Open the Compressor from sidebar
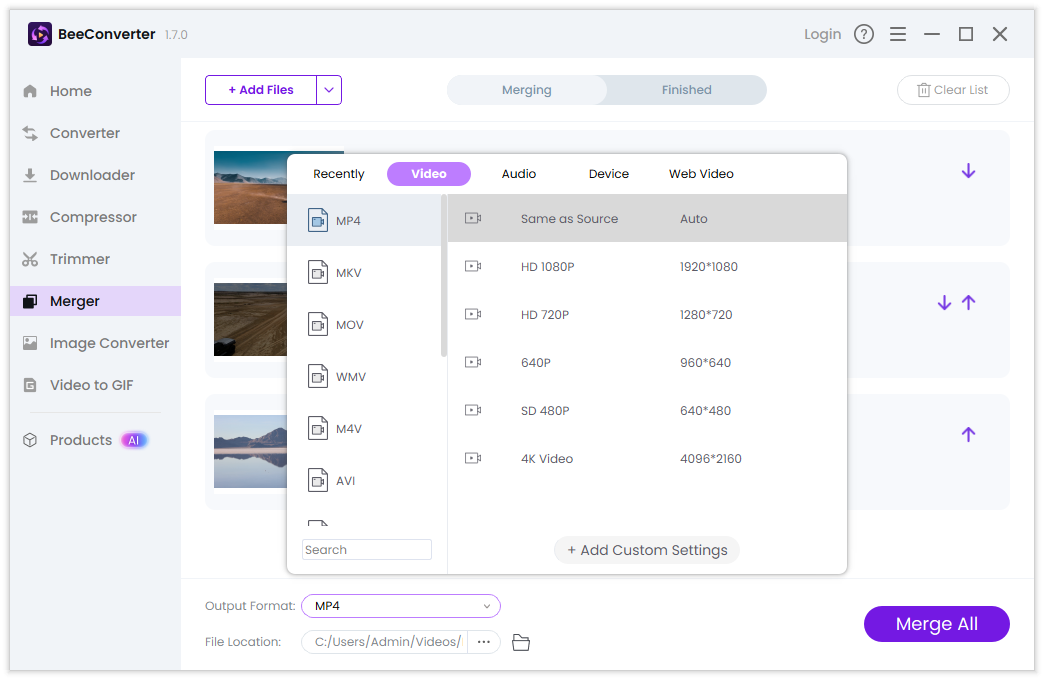1044x680 pixels. 93,217
